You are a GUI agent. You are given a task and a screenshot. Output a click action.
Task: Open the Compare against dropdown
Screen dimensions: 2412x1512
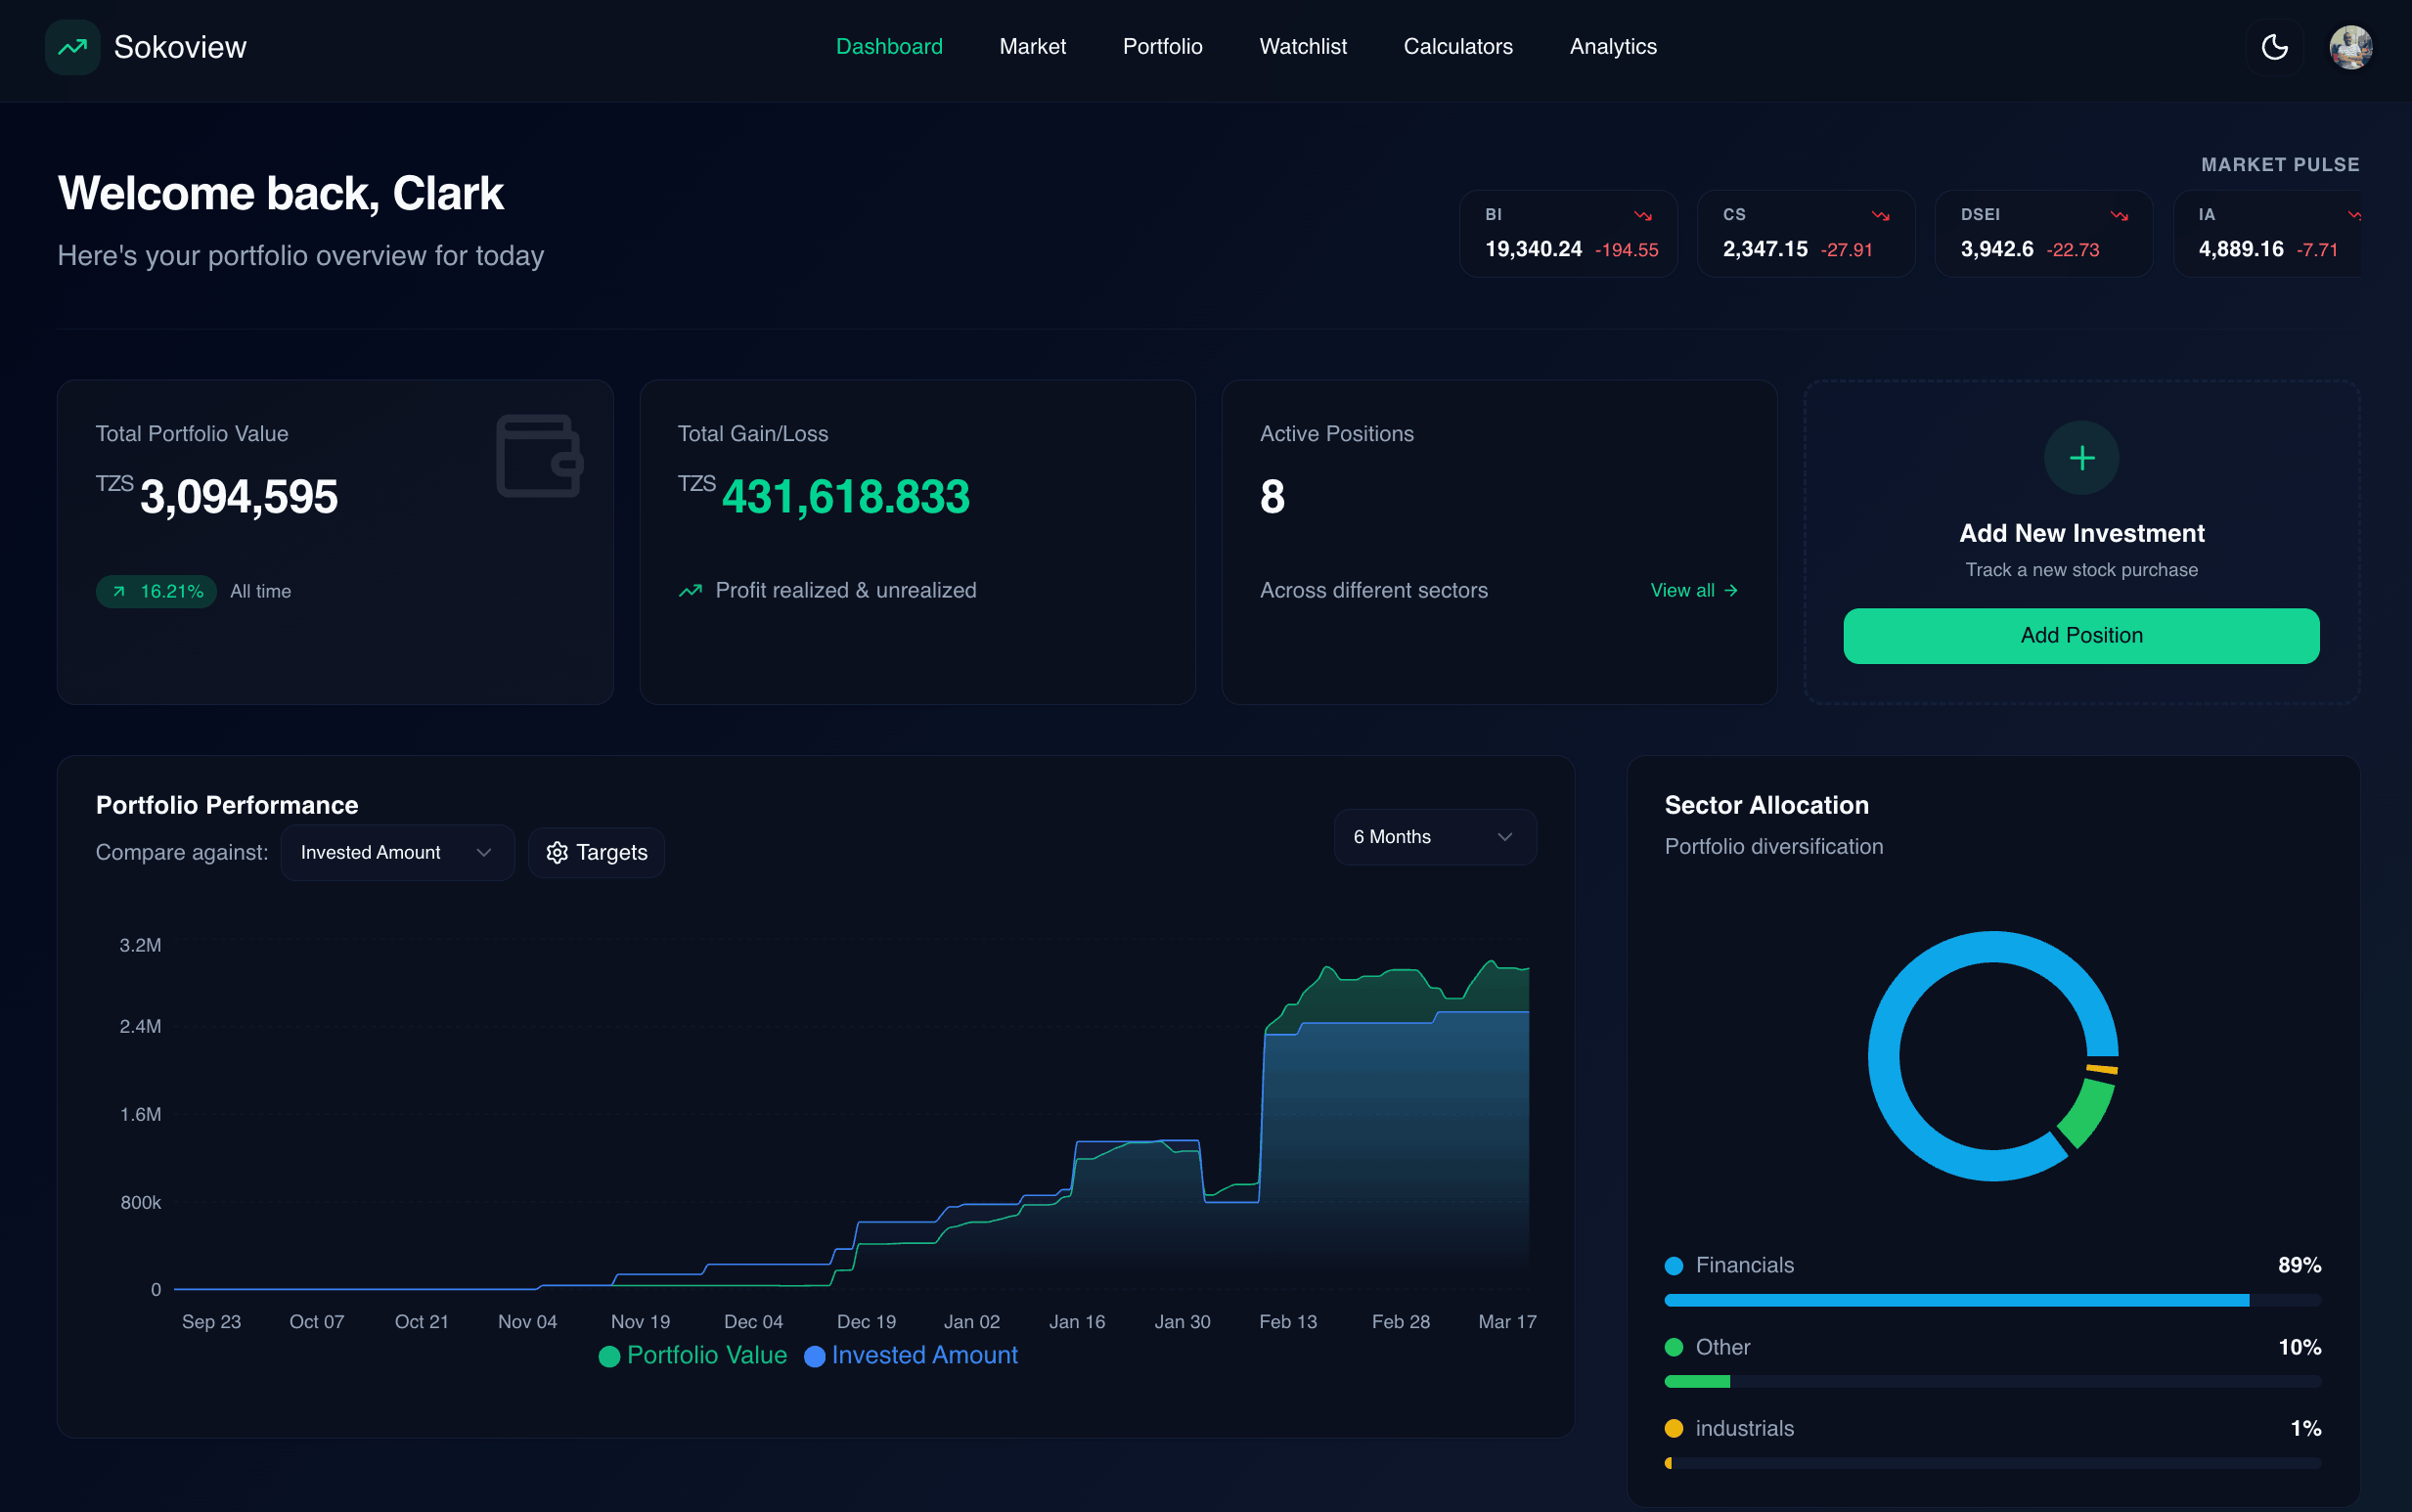coord(397,852)
